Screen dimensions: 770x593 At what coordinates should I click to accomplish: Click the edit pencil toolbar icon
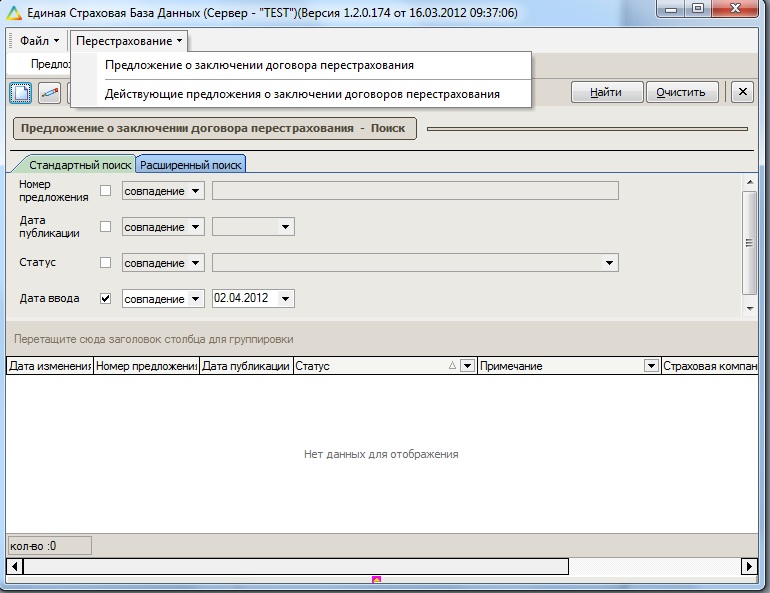(x=49, y=93)
